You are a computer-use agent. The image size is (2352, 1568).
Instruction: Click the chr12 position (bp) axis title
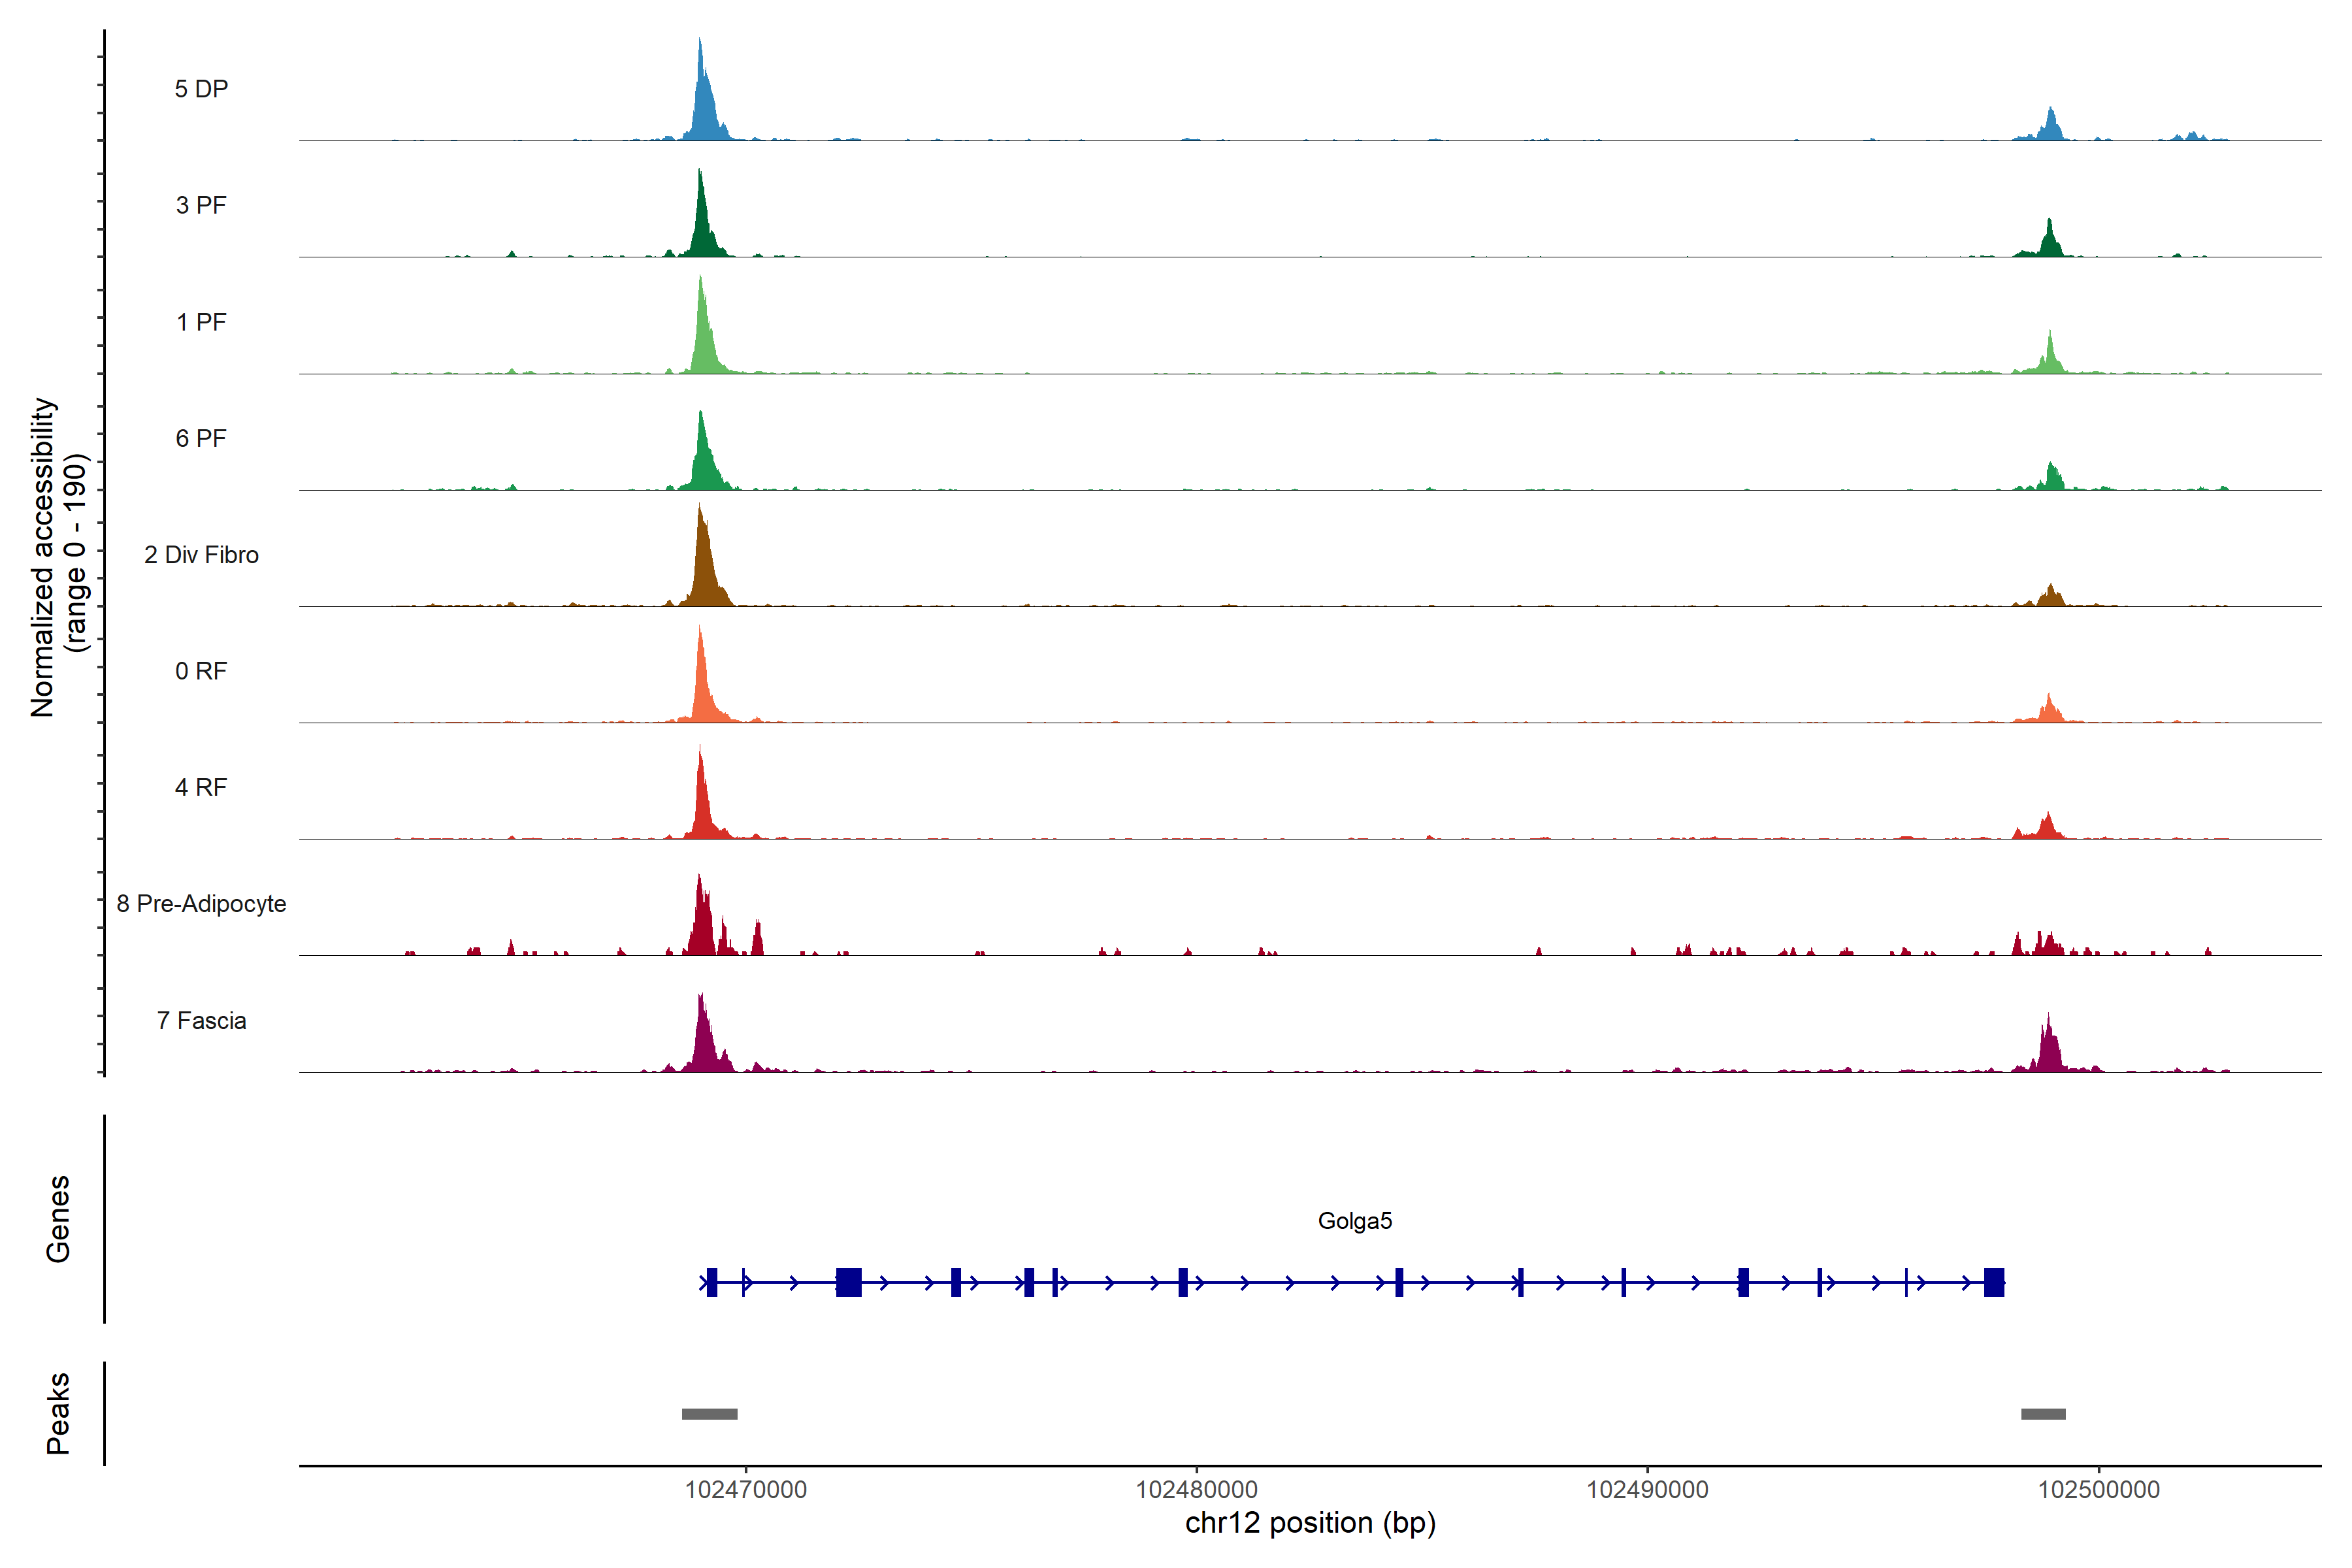pyautogui.click(x=1310, y=1523)
